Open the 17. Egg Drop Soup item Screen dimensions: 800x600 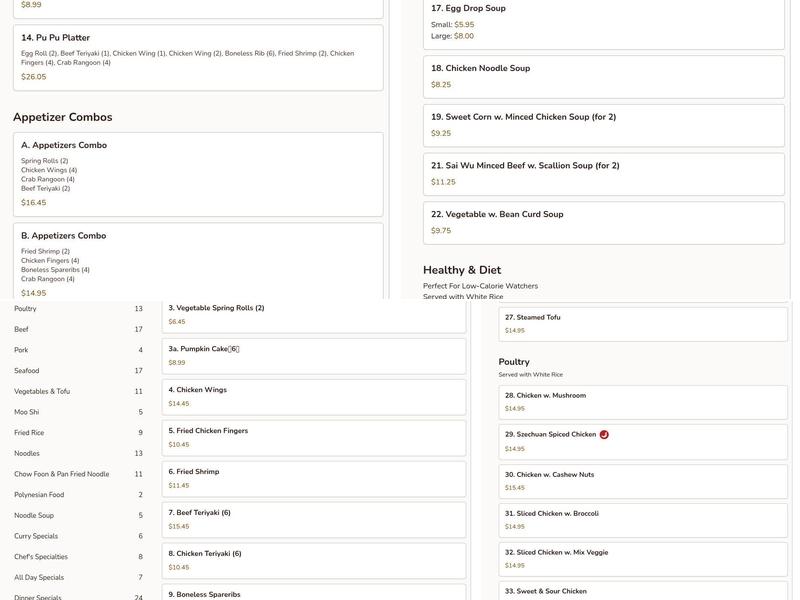click(603, 21)
